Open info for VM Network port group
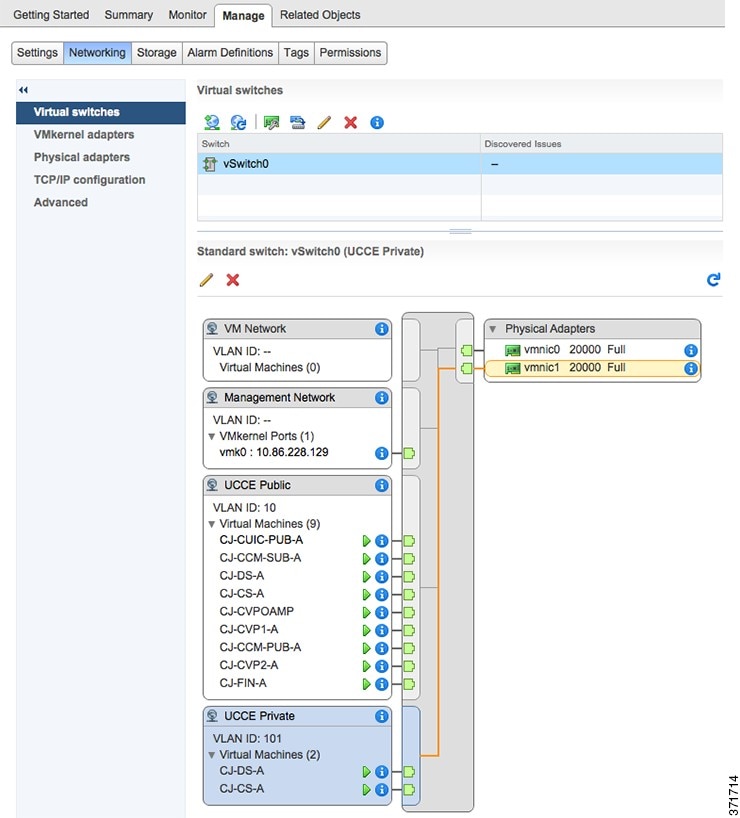 pyautogui.click(x=381, y=329)
